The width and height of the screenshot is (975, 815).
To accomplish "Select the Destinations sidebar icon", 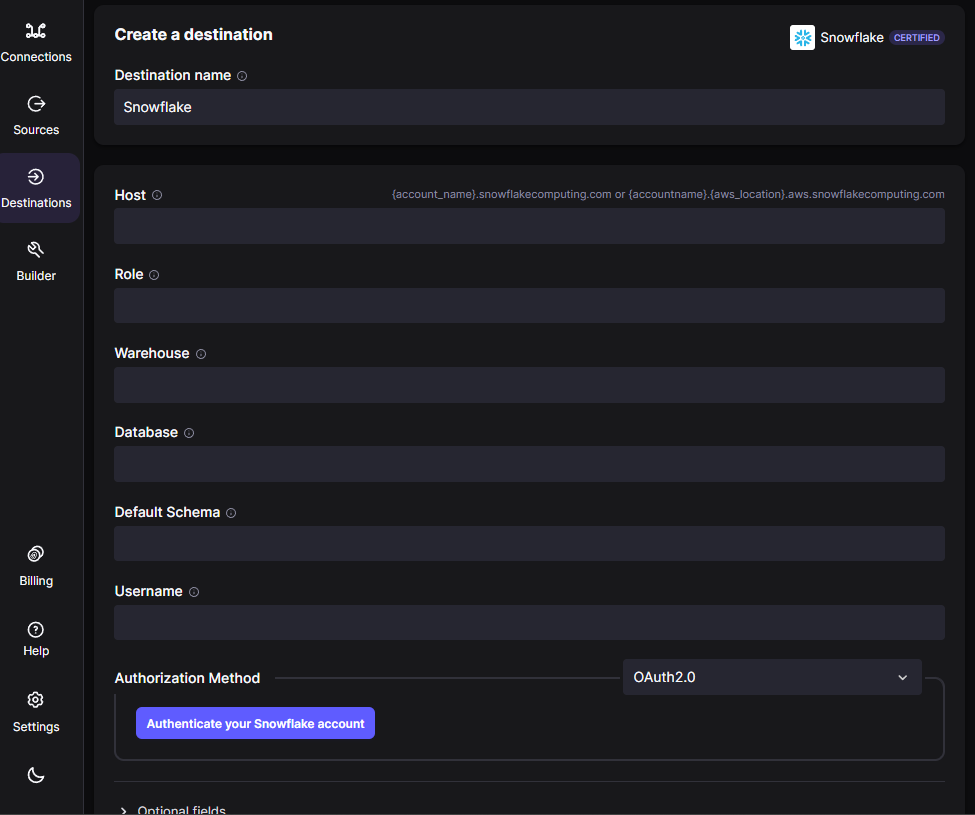I will [35, 177].
